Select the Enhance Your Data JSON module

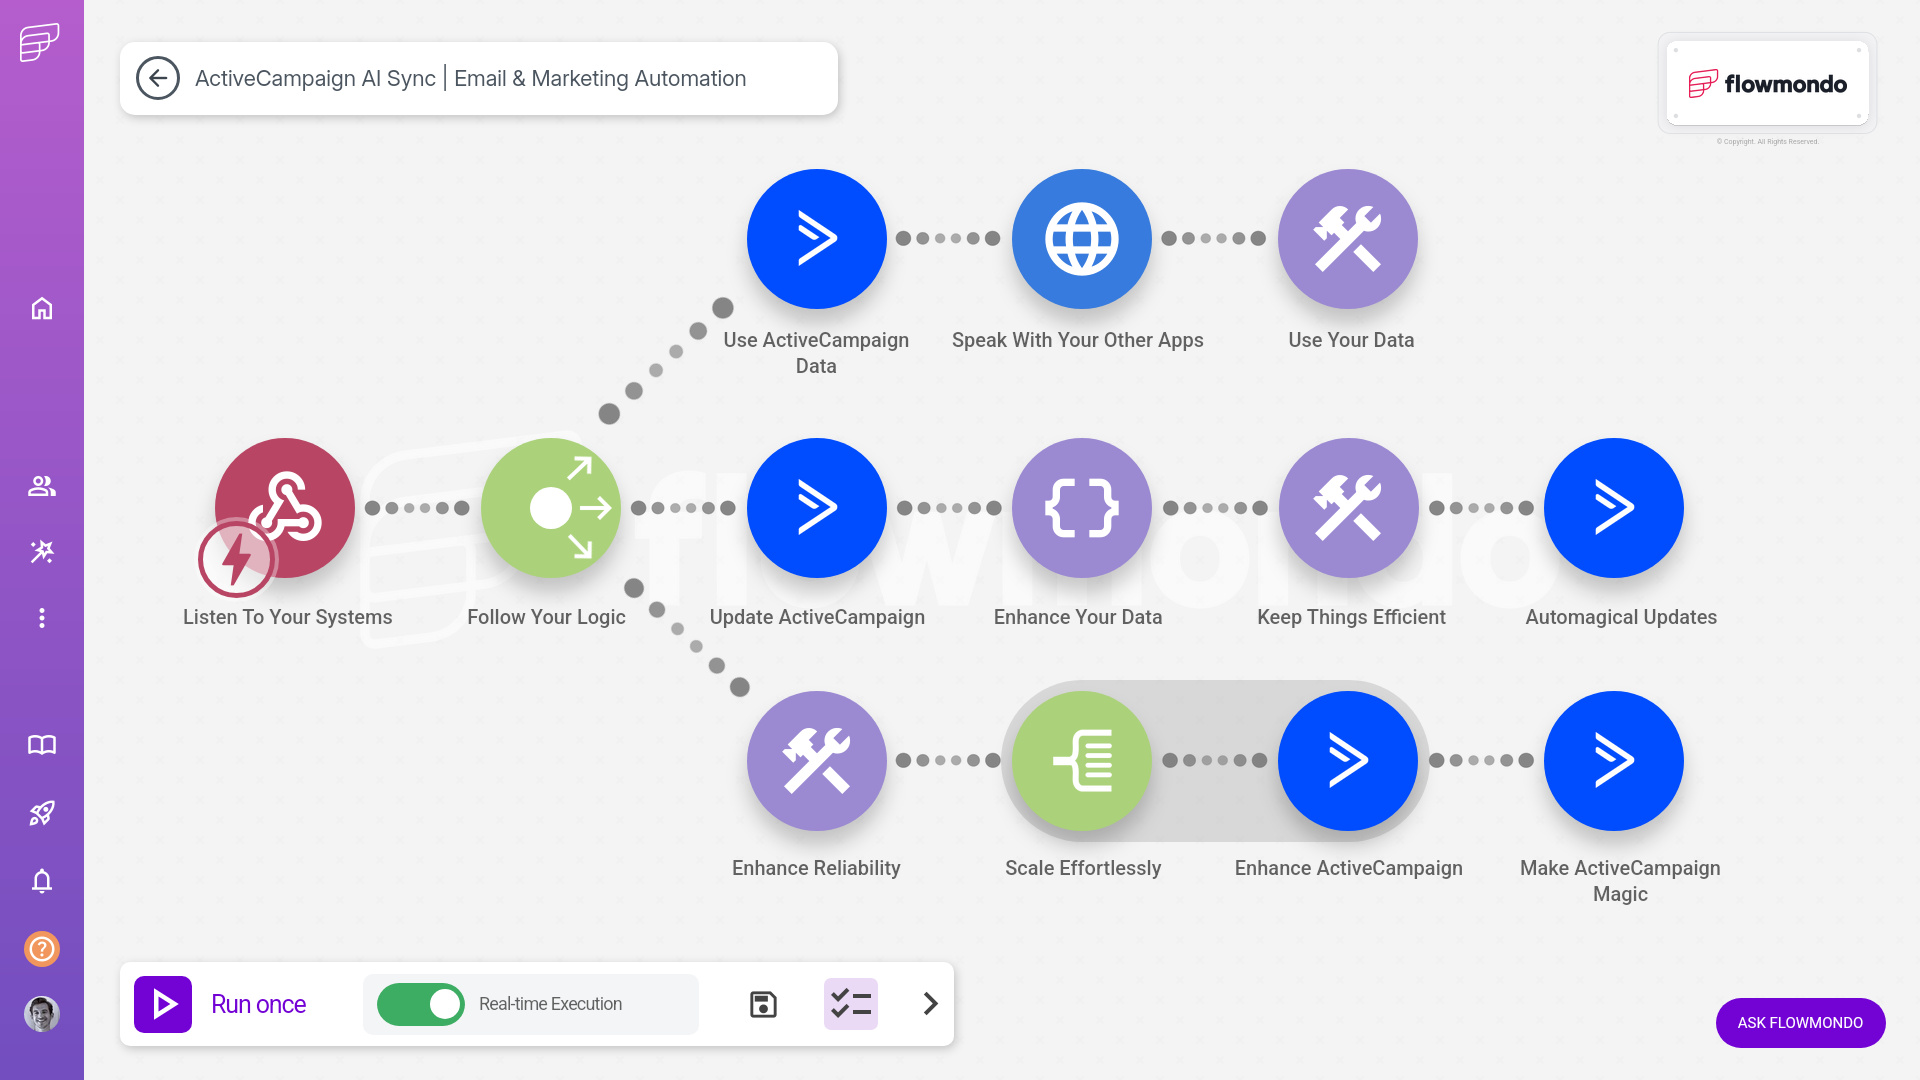(1082, 508)
